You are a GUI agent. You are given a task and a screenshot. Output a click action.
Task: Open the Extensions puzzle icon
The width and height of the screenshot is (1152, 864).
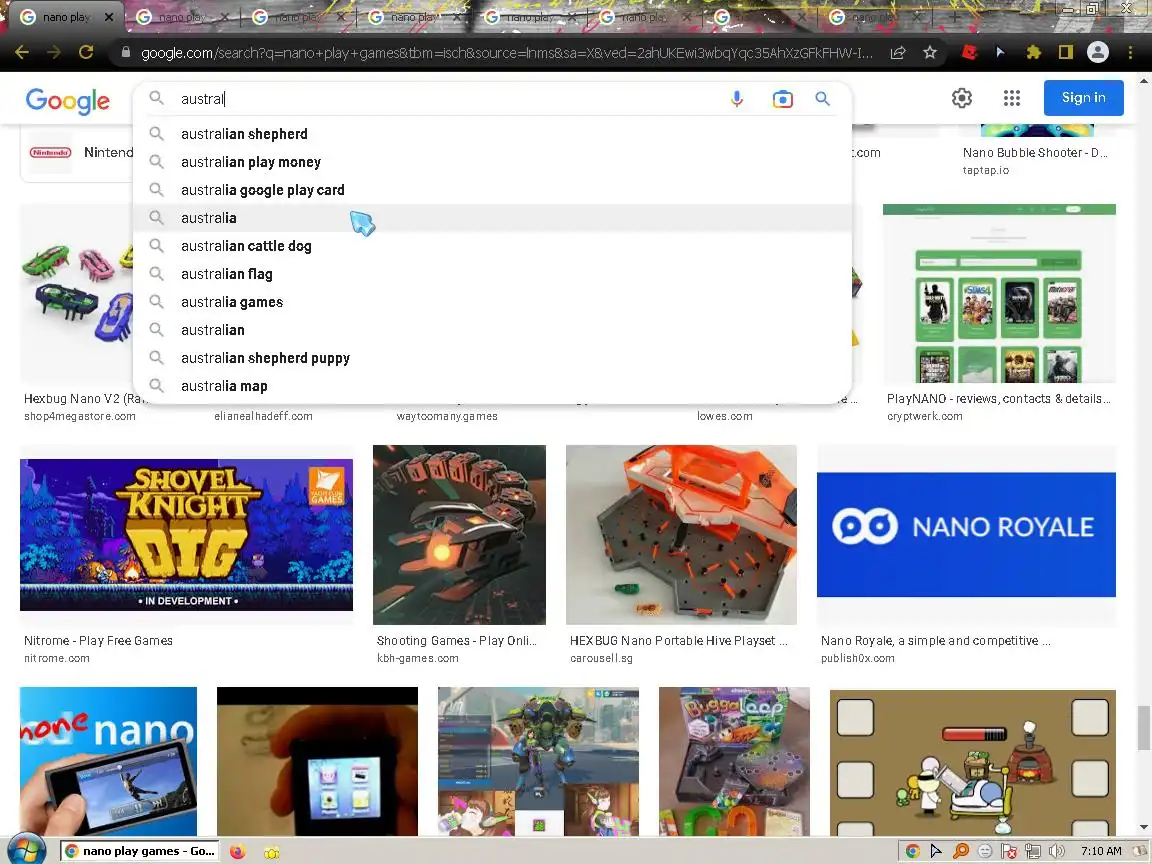(1034, 52)
